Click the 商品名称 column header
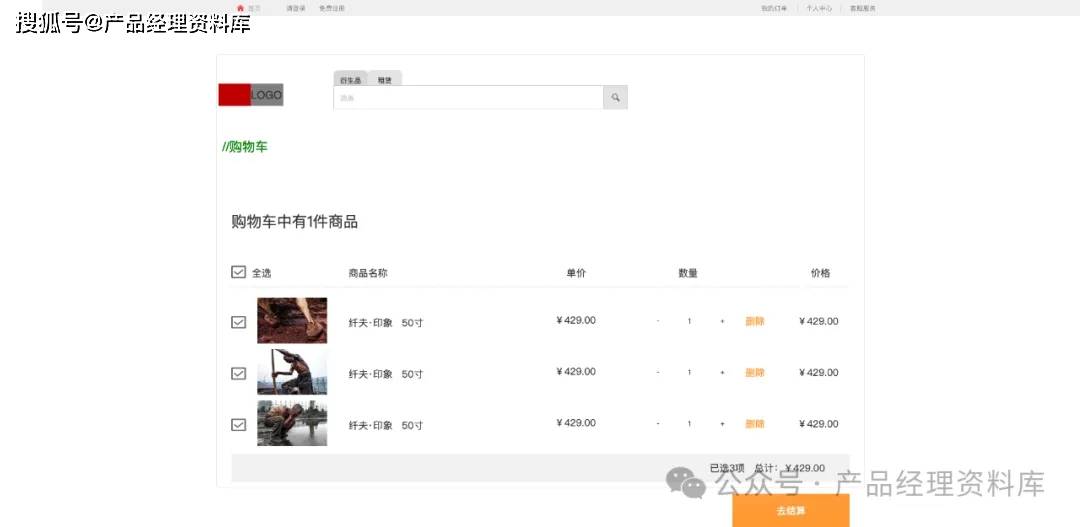The image size is (1080, 527). point(368,273)
